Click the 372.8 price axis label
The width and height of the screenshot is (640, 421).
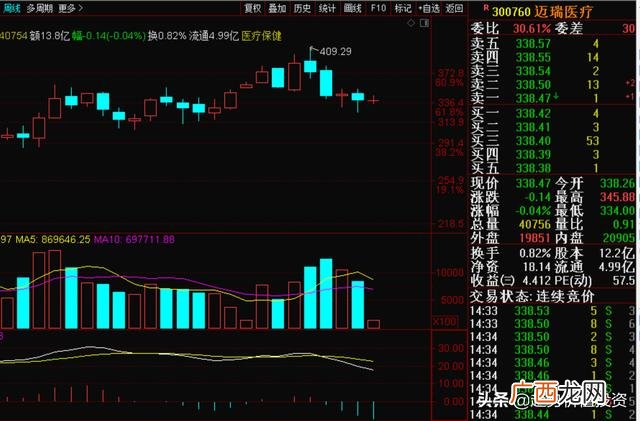[x=451, y=74]
